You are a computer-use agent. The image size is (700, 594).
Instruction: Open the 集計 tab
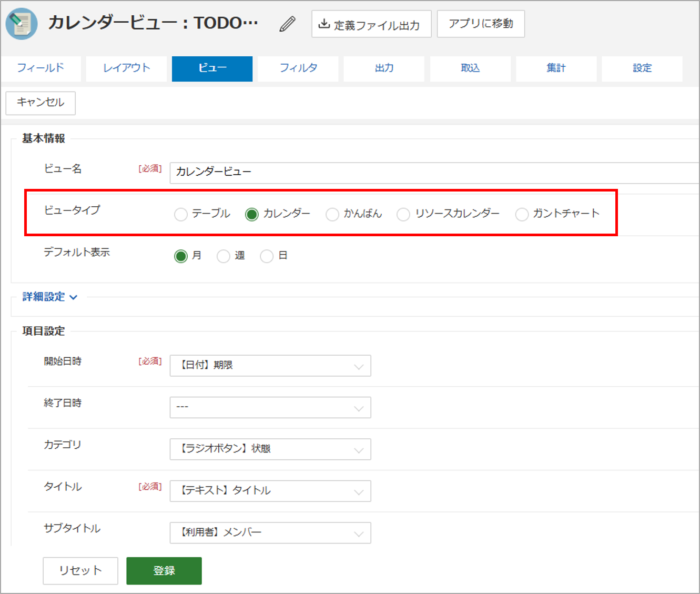557,68
